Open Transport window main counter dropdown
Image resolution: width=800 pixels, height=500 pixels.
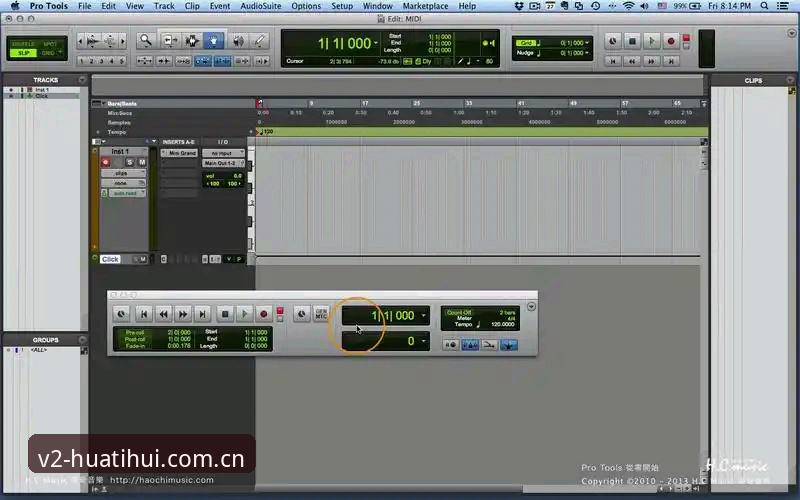[423, 316]
